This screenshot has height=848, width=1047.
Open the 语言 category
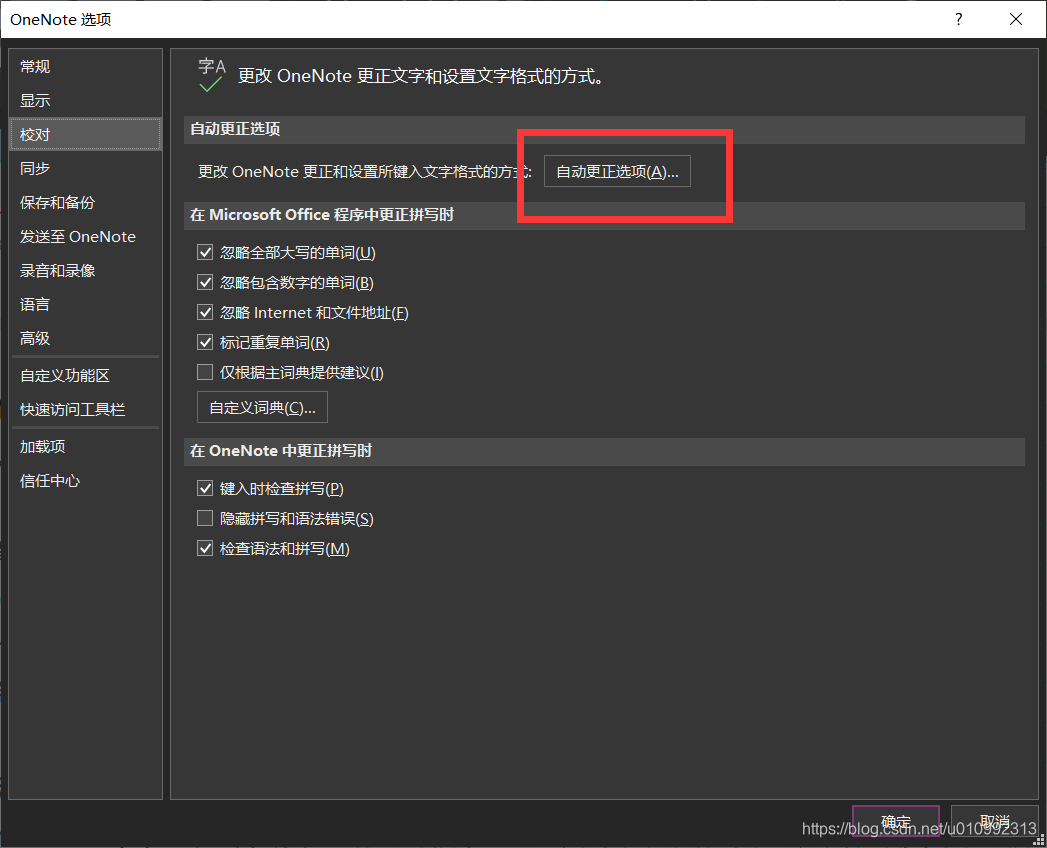click(x=85, y=304)
